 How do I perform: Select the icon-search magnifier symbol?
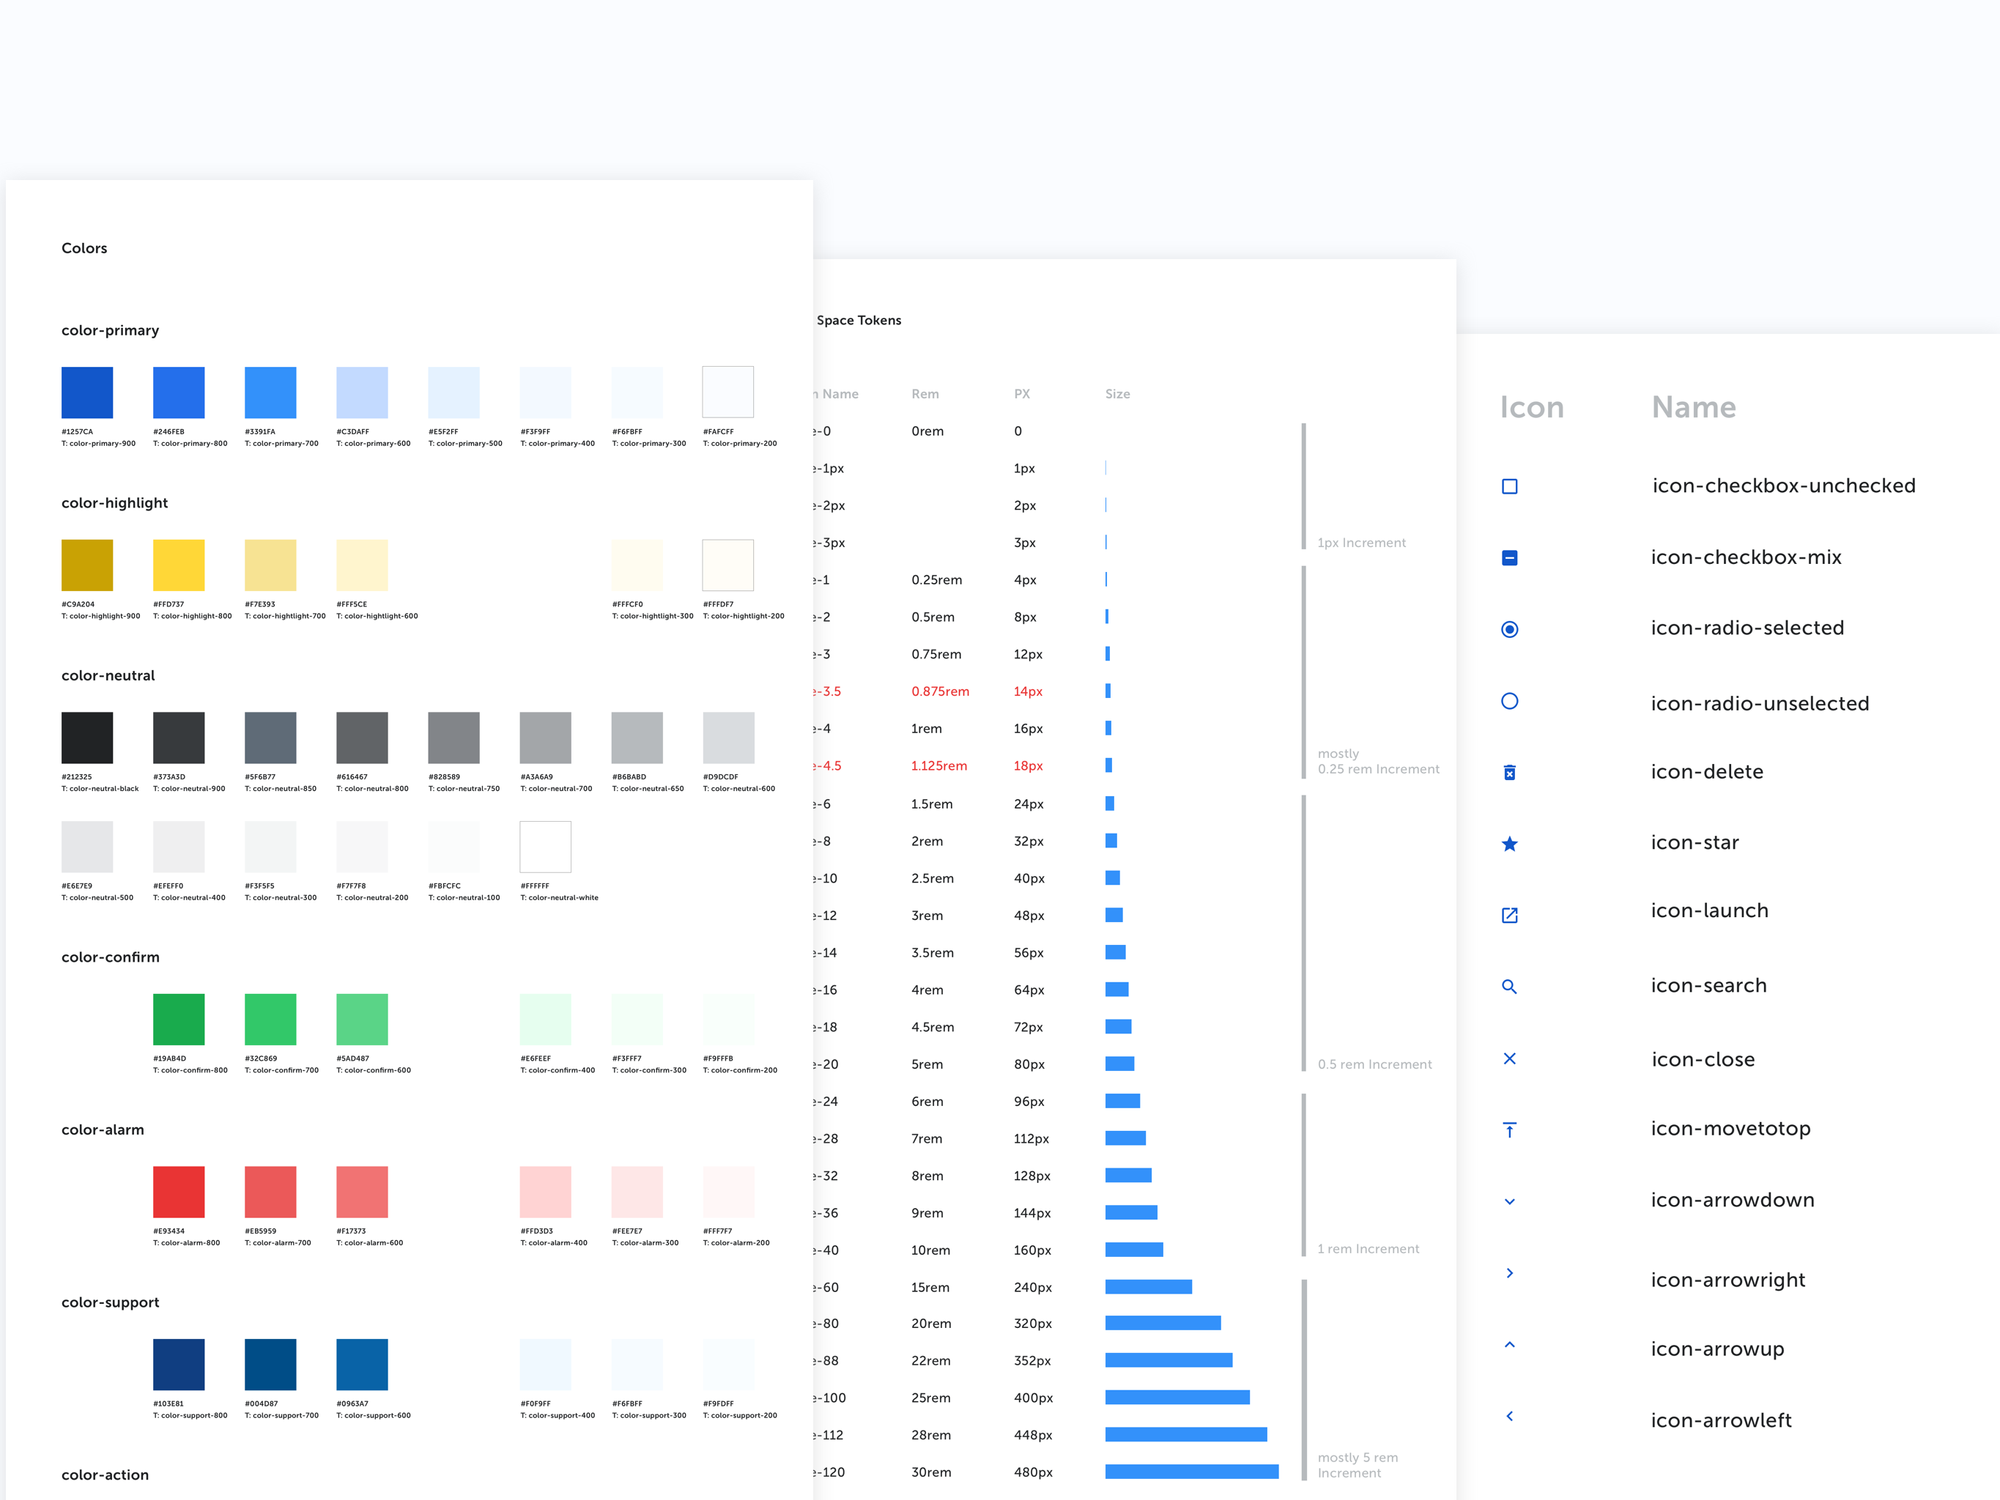[1509, 986]
